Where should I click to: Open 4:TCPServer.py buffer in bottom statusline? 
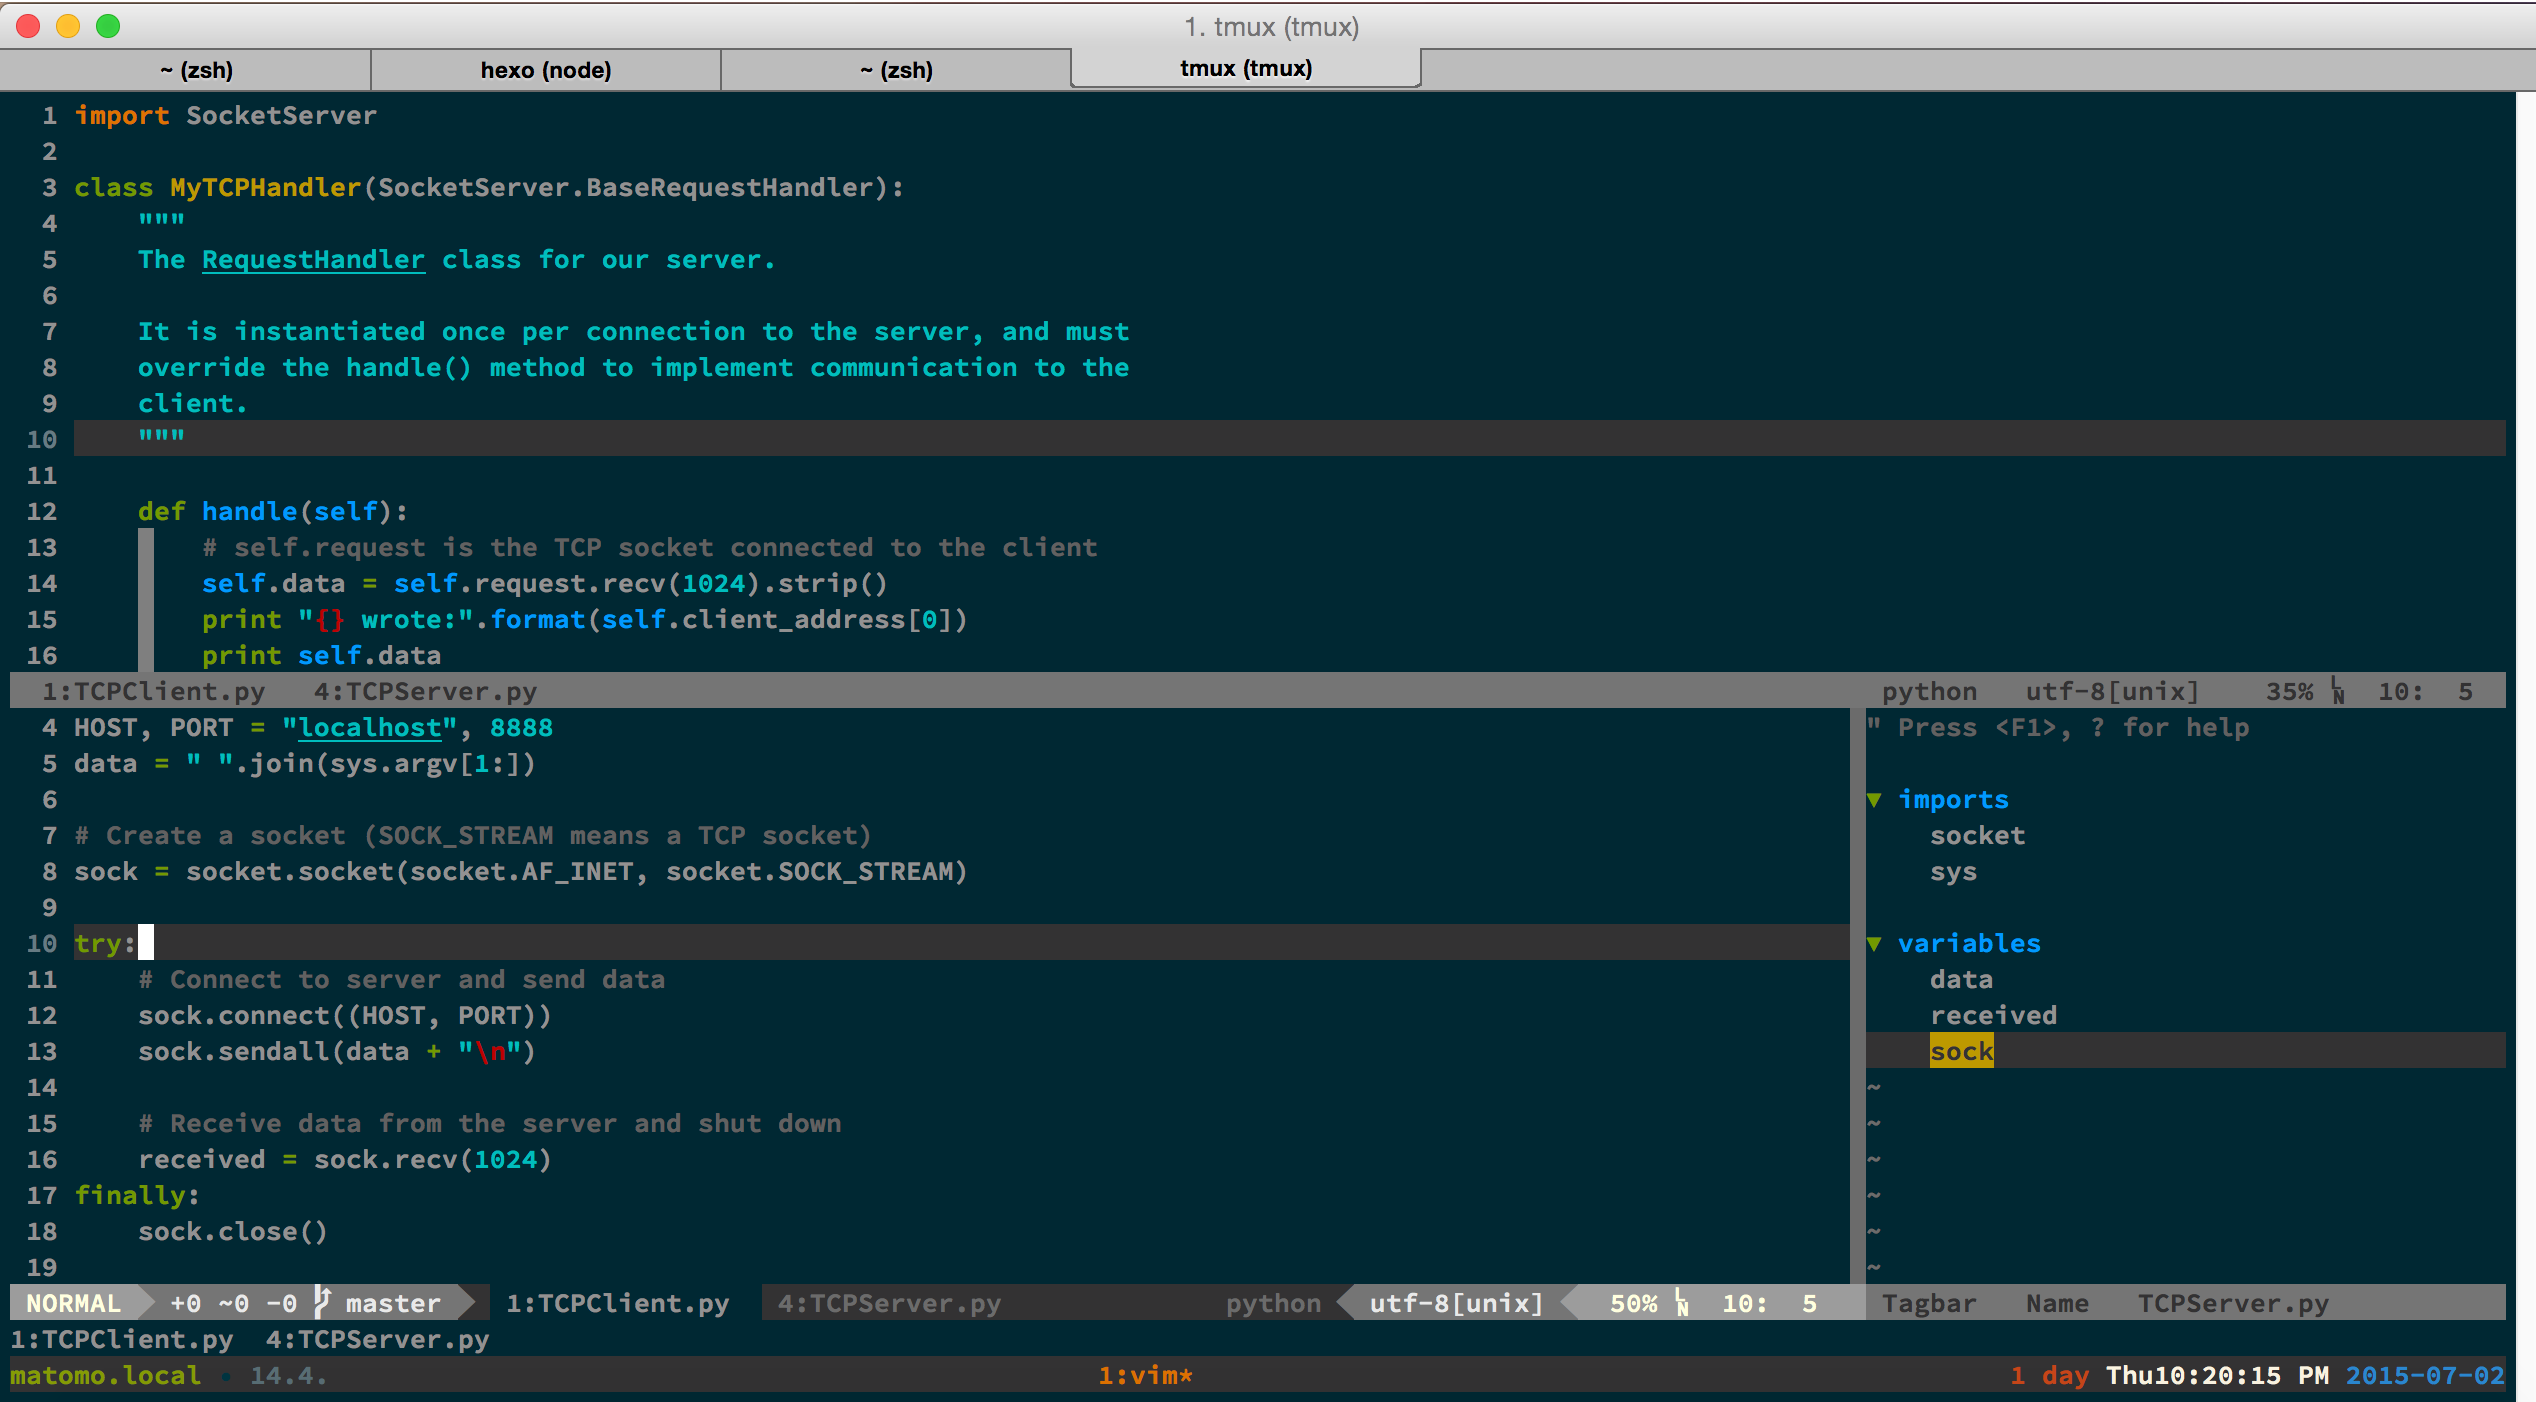coord(889,1303)
